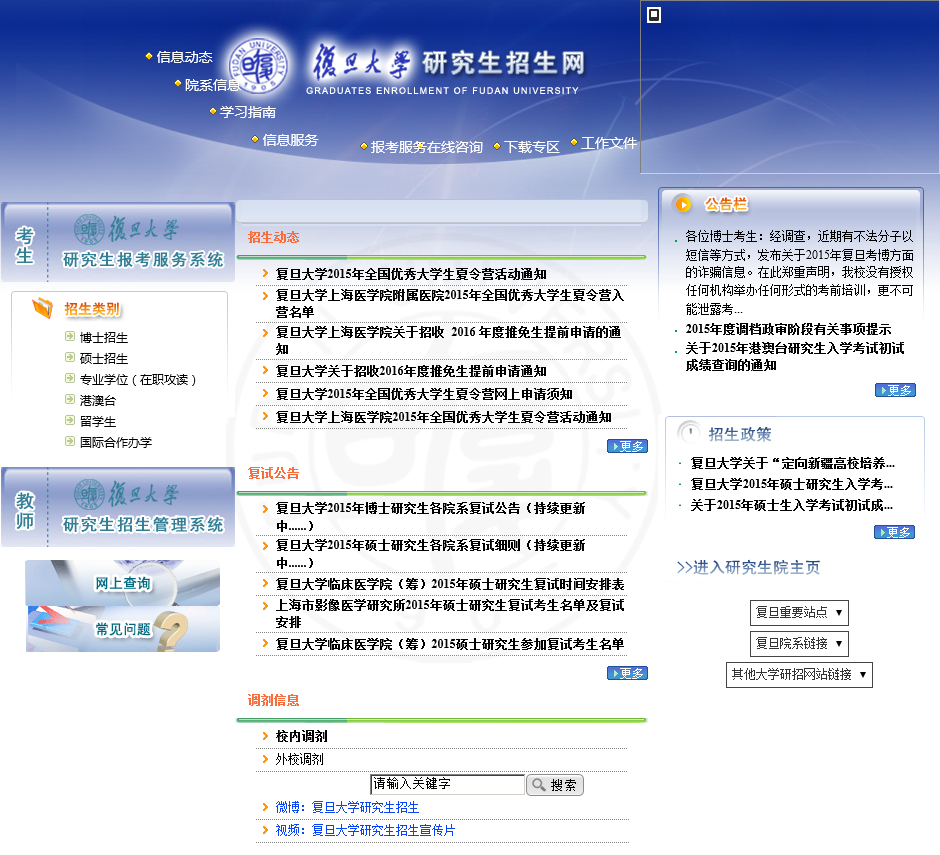The width and height of the screenshot is (940, 855).
Task: Open 复旦大学上海医学院附属医院2015年全国优秀大学生夏令营入营名单
Action: coord(450,303)
